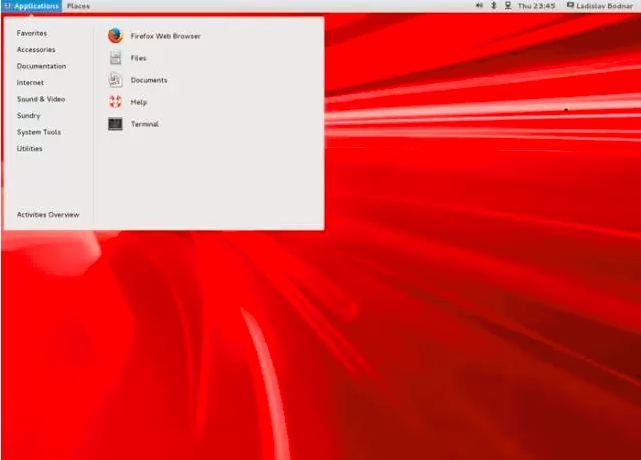Click the Firefox Web Browser label
The height and width of the screenshot is (460, 641).
point(166,36)
